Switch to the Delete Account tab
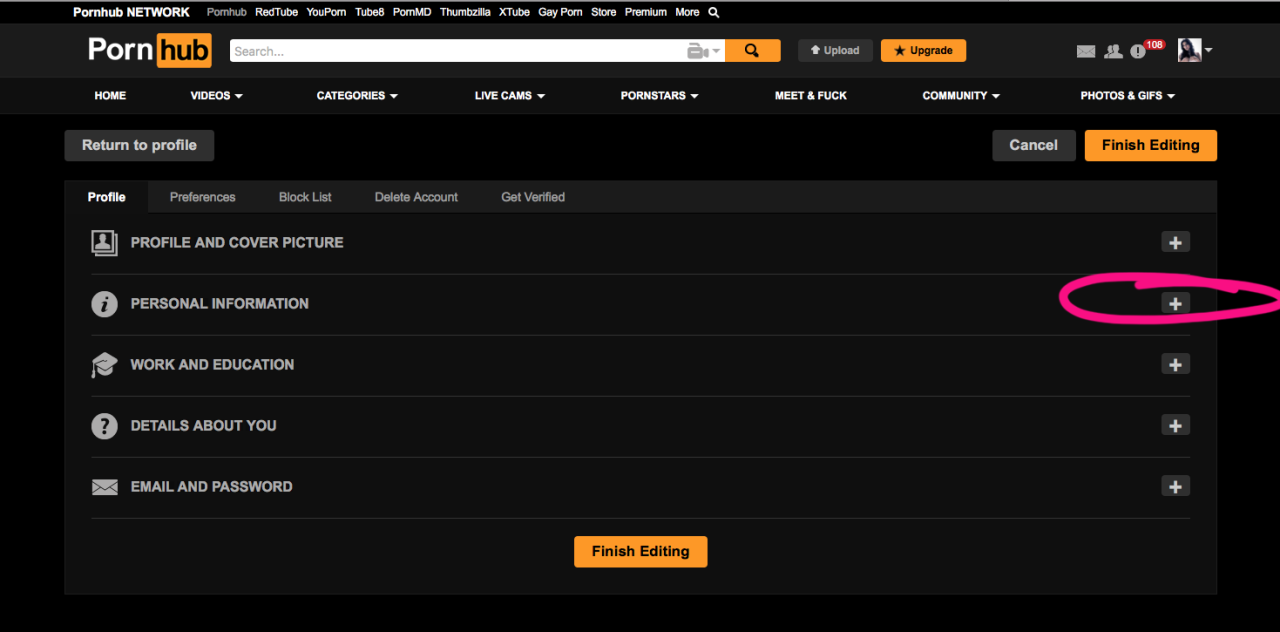 coord(416,197)
